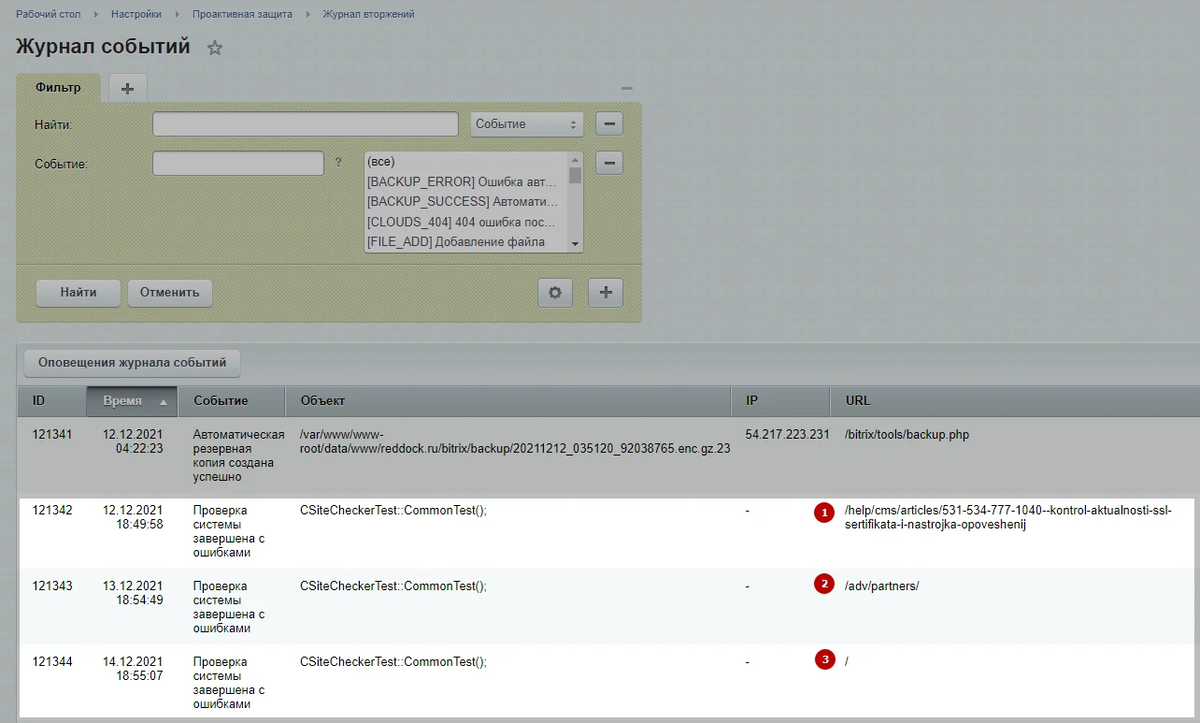Click timestamp 13.12.2021 18:54:49
The image size is (1200, 723).
point(133,593)
